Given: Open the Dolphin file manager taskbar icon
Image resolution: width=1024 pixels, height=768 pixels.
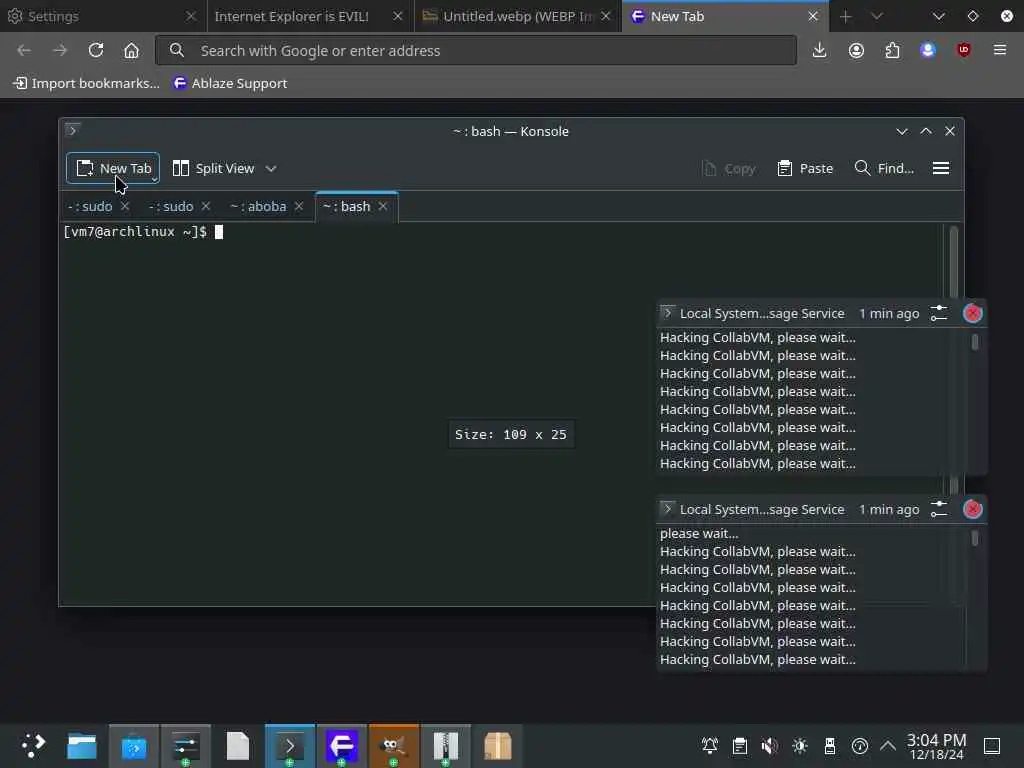Looking at the screenshot, I should (x=82, y=746).
